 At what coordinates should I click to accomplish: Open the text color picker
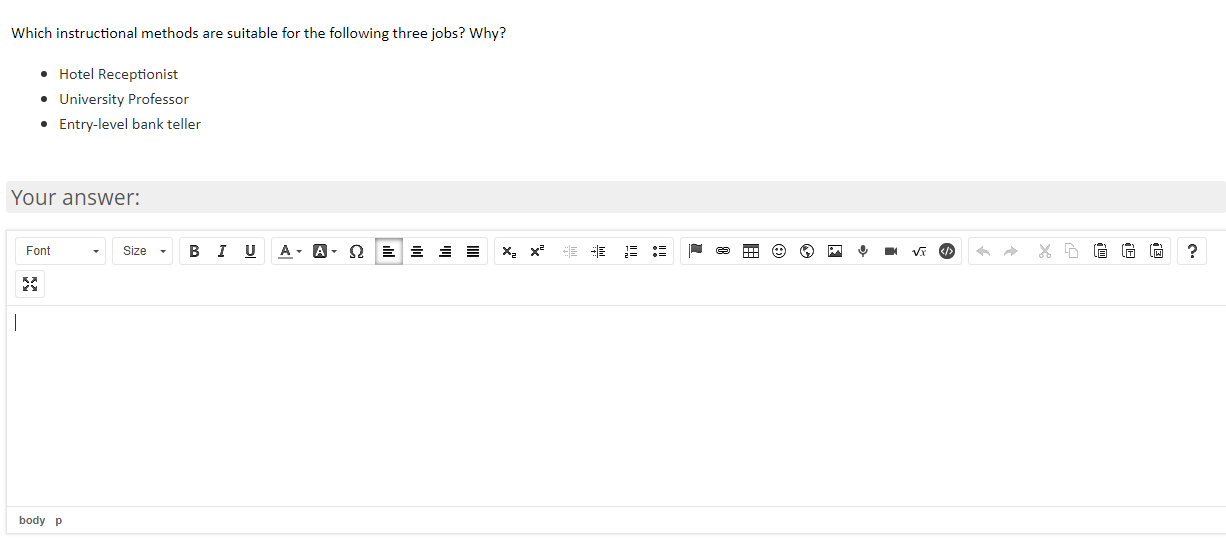click(290, 251)
